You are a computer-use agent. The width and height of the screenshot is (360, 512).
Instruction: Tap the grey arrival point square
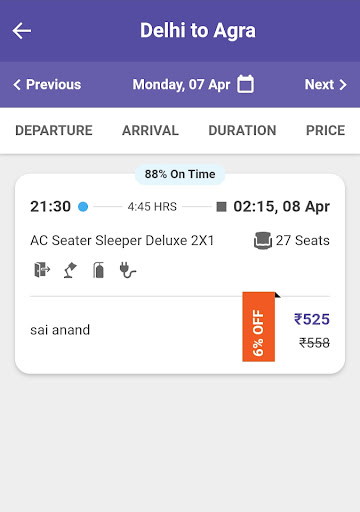[221, 207]
